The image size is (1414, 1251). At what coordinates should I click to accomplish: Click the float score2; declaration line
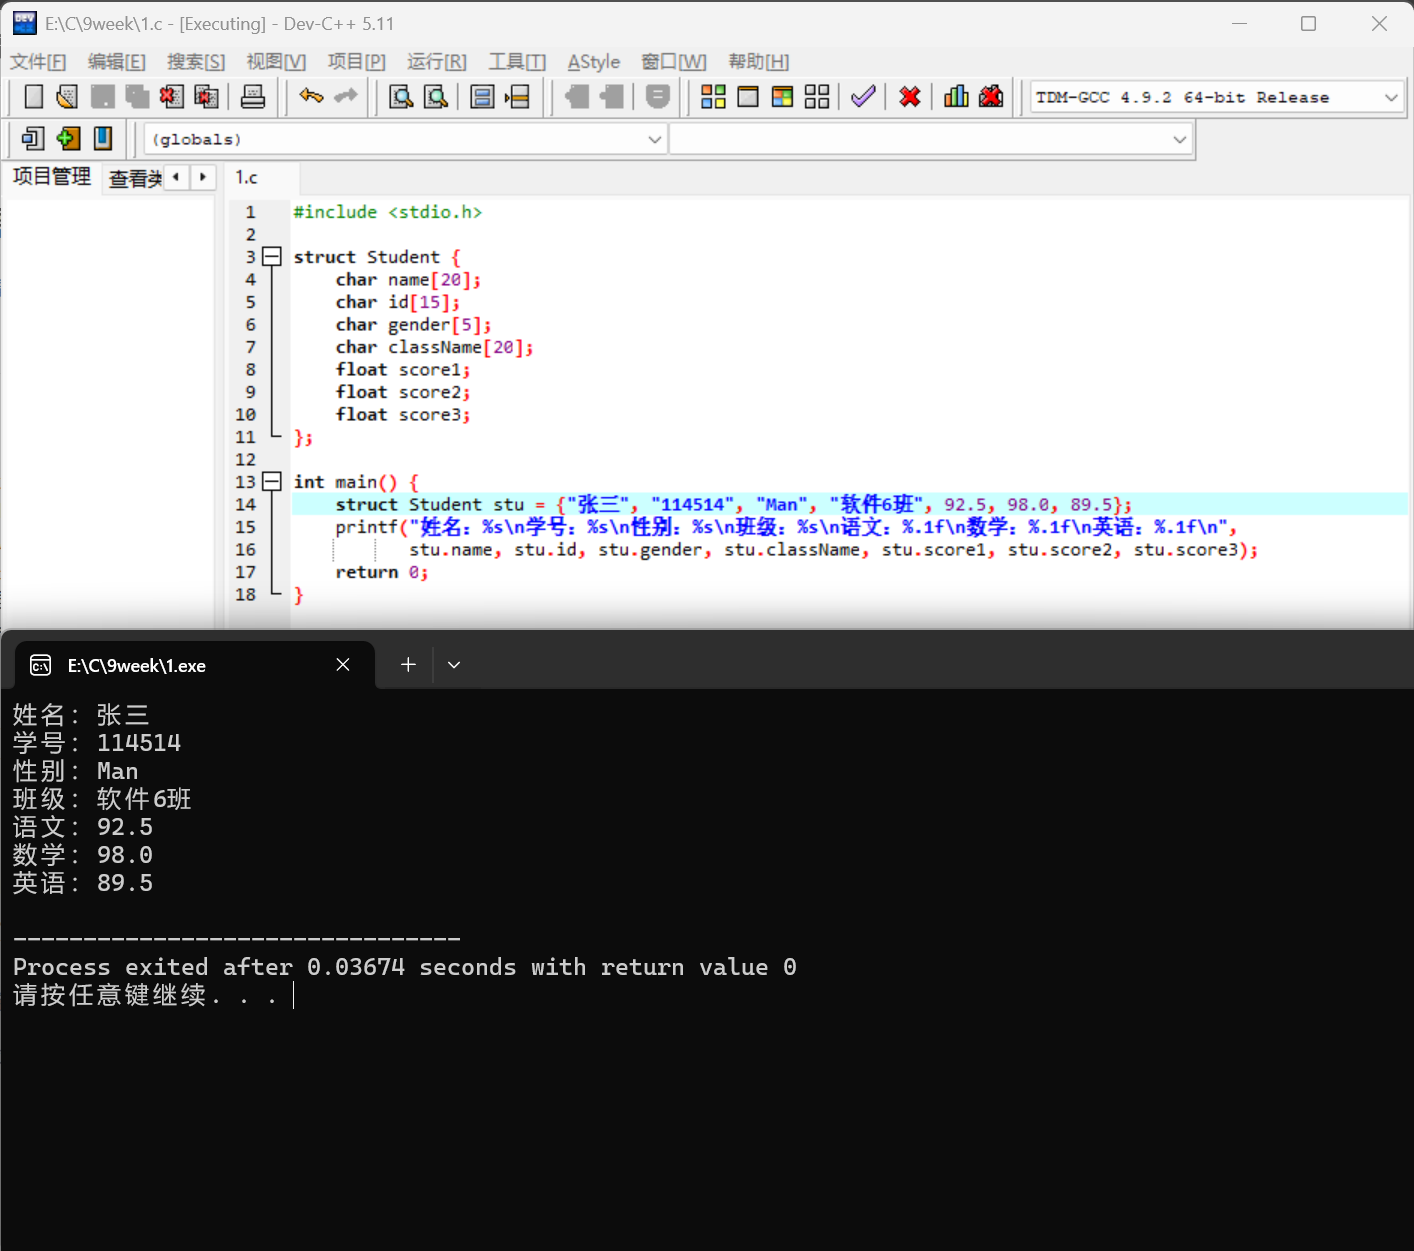click(x=403, y=392)
